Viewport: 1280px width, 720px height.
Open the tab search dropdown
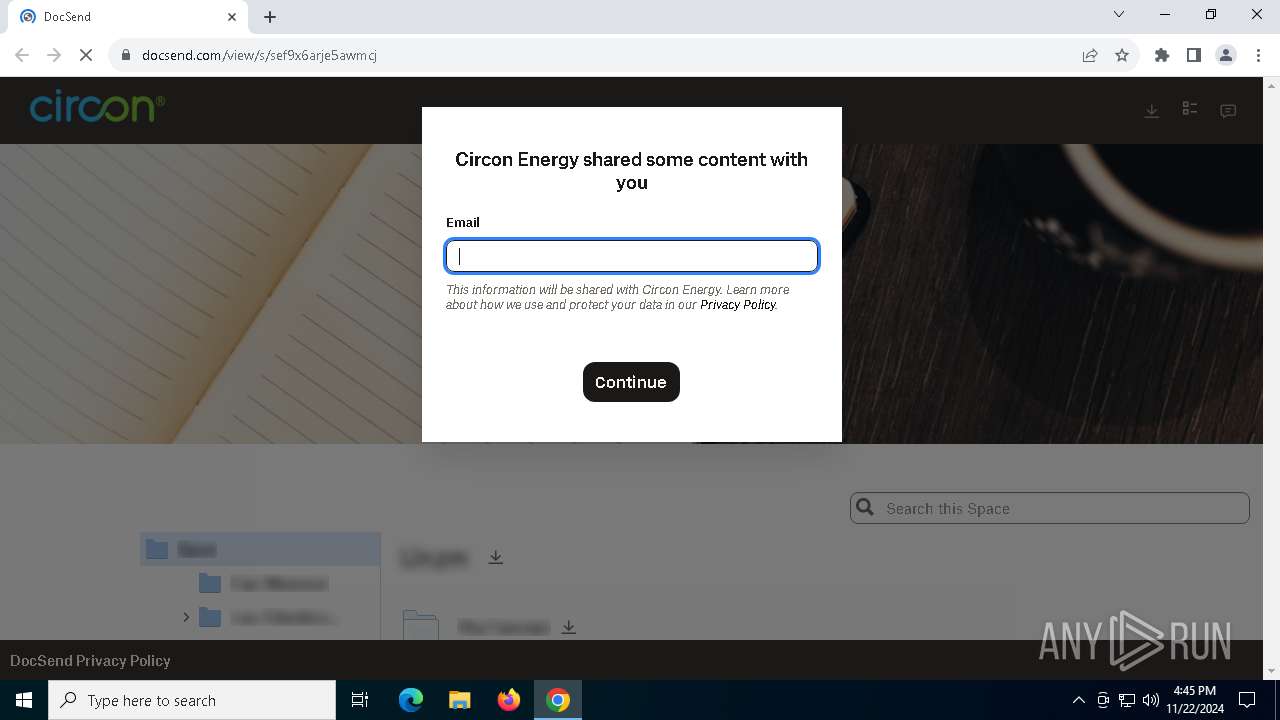click(x=1119, y=14)
